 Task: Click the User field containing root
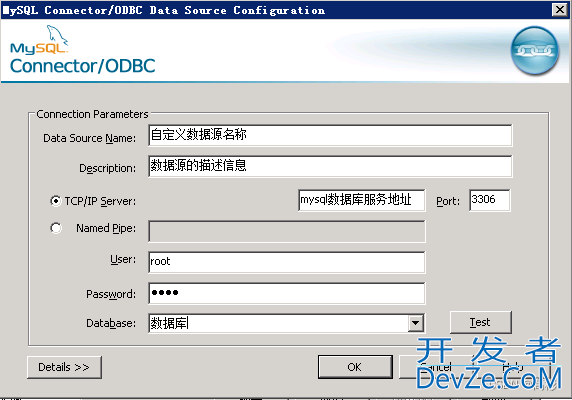[x=287, y=262]
